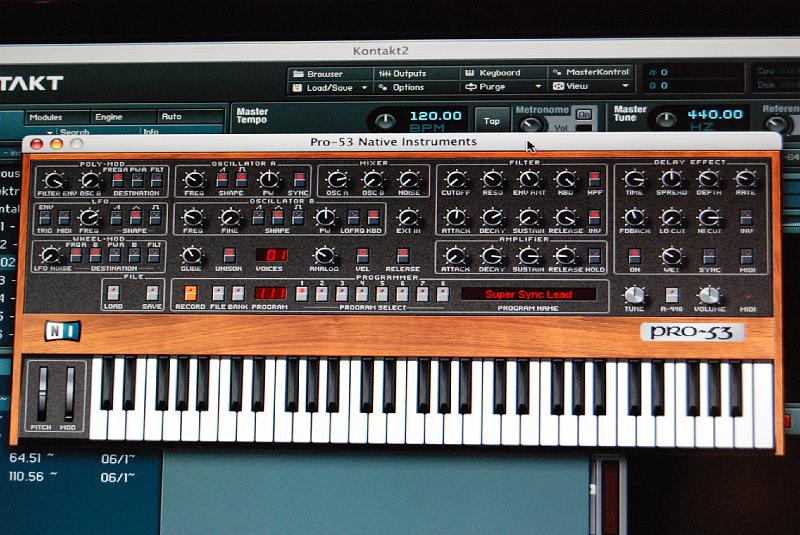Click the LOAD file button

pyautogui.click(x=113, y=293)
